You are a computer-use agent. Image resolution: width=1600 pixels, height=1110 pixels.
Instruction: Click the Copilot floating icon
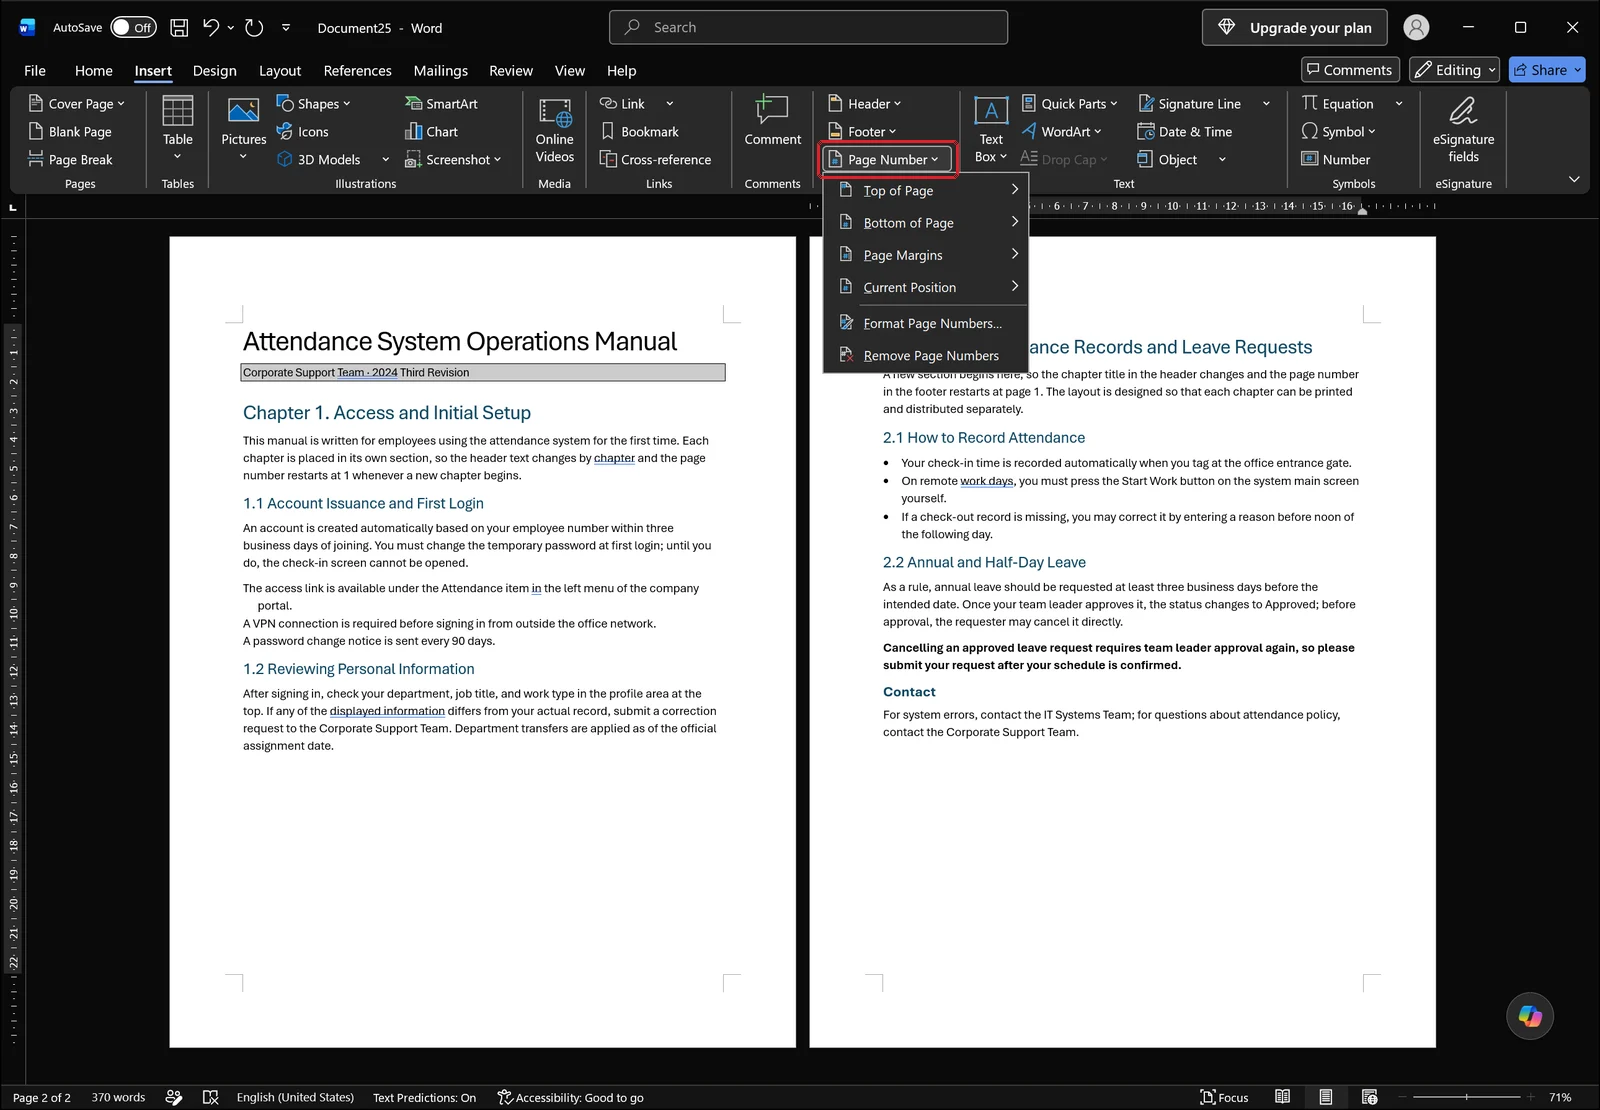click(x=1530, y=1016)
